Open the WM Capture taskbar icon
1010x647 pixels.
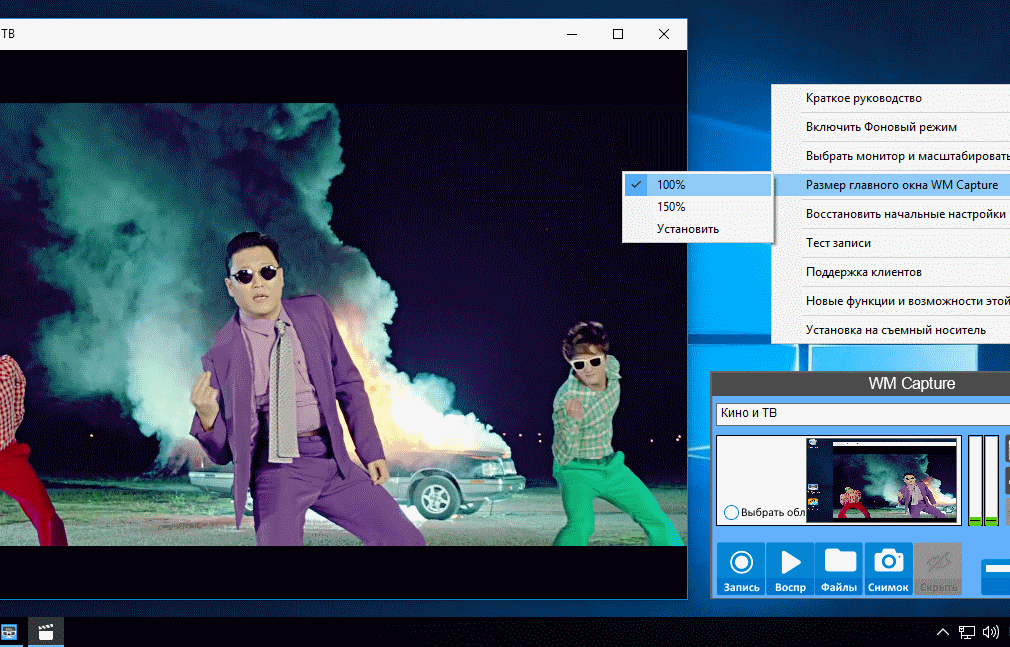pos(9,632)
